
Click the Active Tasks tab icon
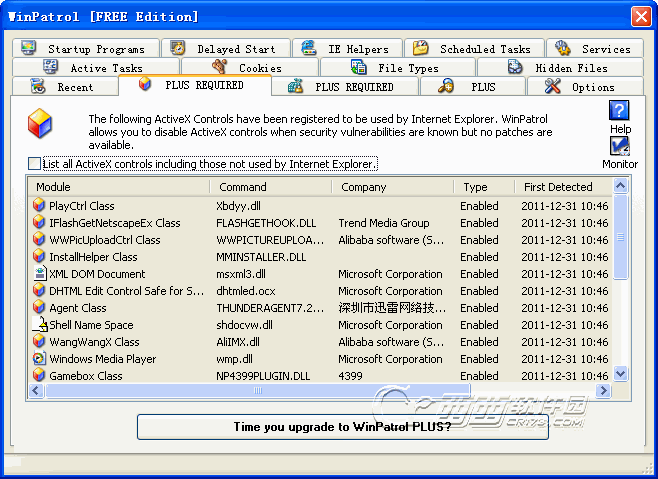51,67
